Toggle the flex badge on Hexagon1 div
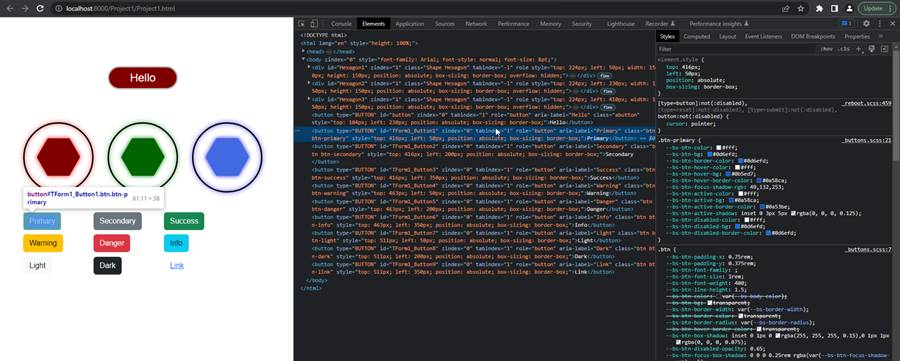The image size is (900, 361). [x=604, y=75]
